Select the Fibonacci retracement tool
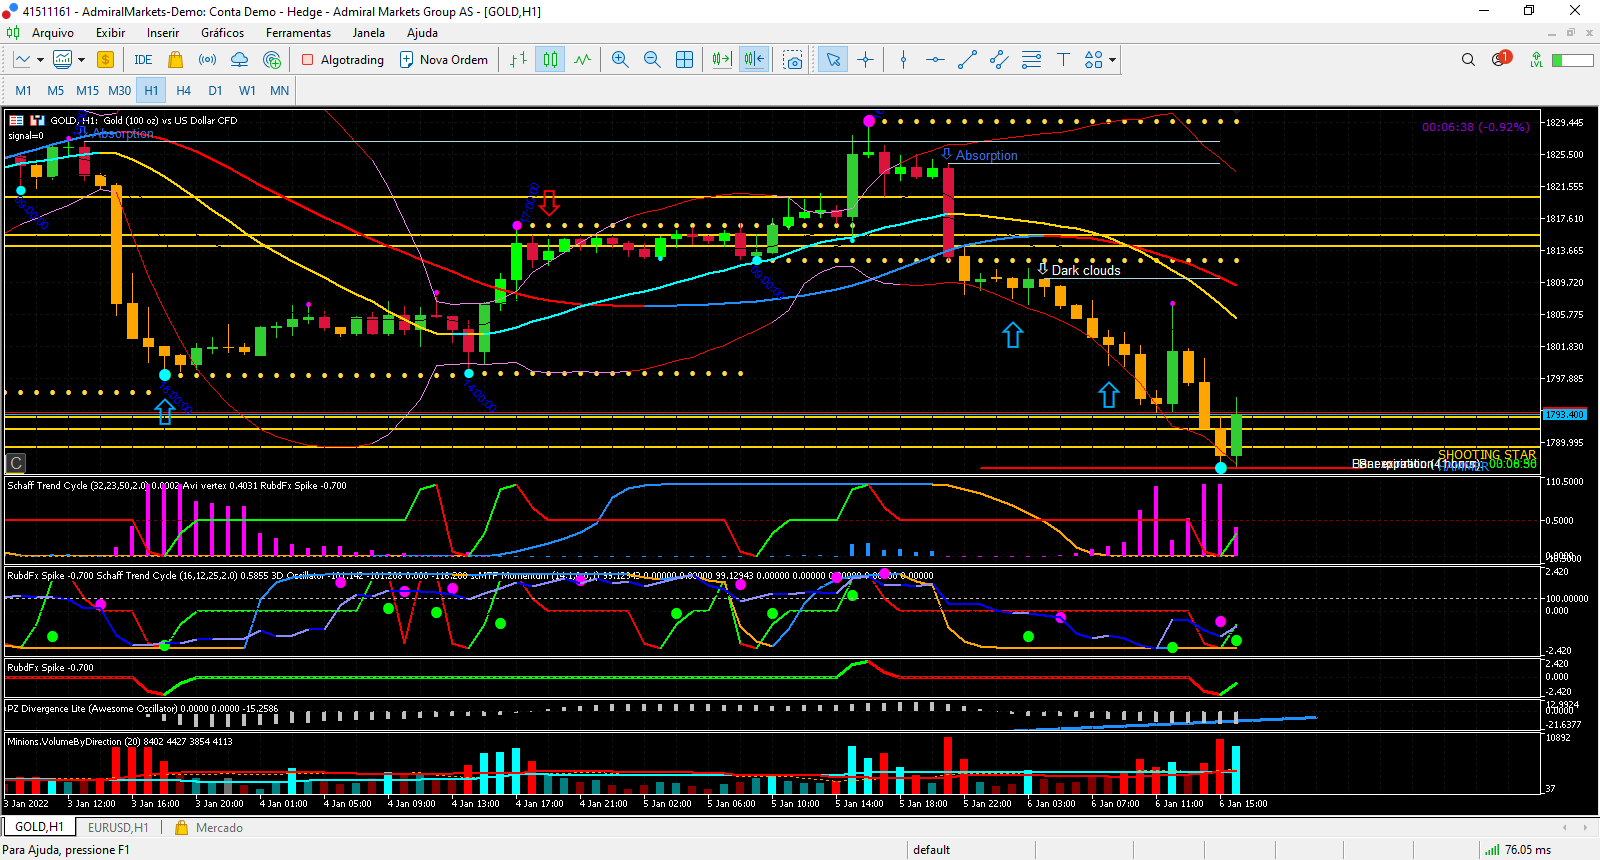The width and height of the screenshot is (1600, 860). tap(1031, 60)
